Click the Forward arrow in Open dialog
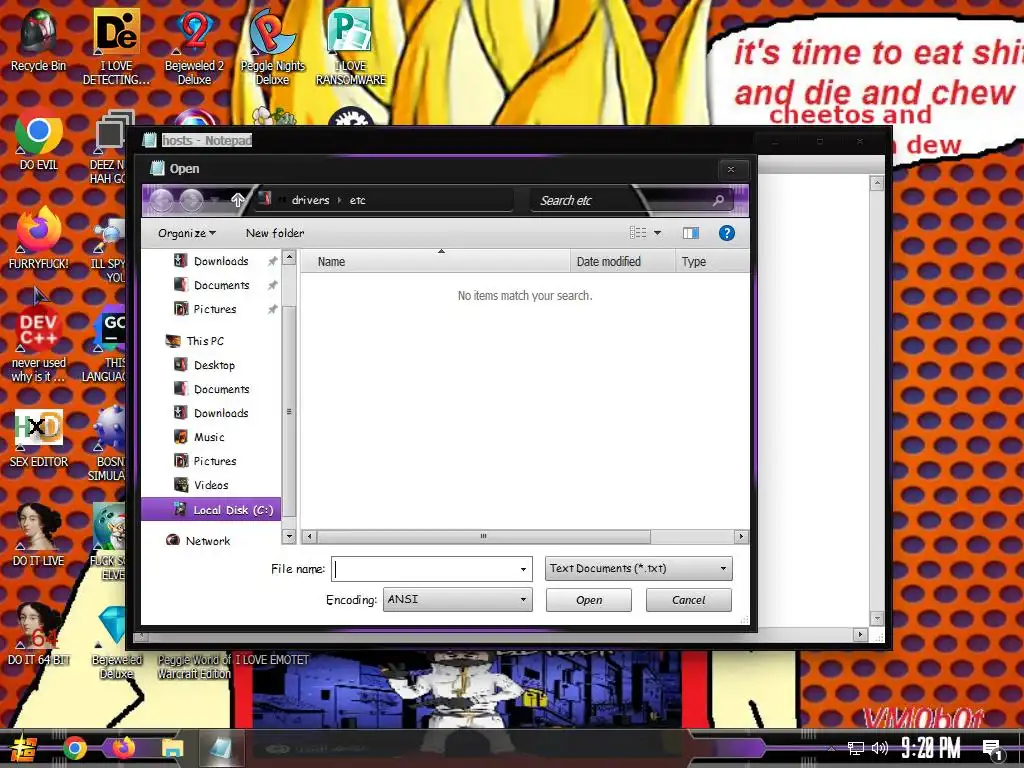Screen dimensions: 1024x768 (191, 200)
